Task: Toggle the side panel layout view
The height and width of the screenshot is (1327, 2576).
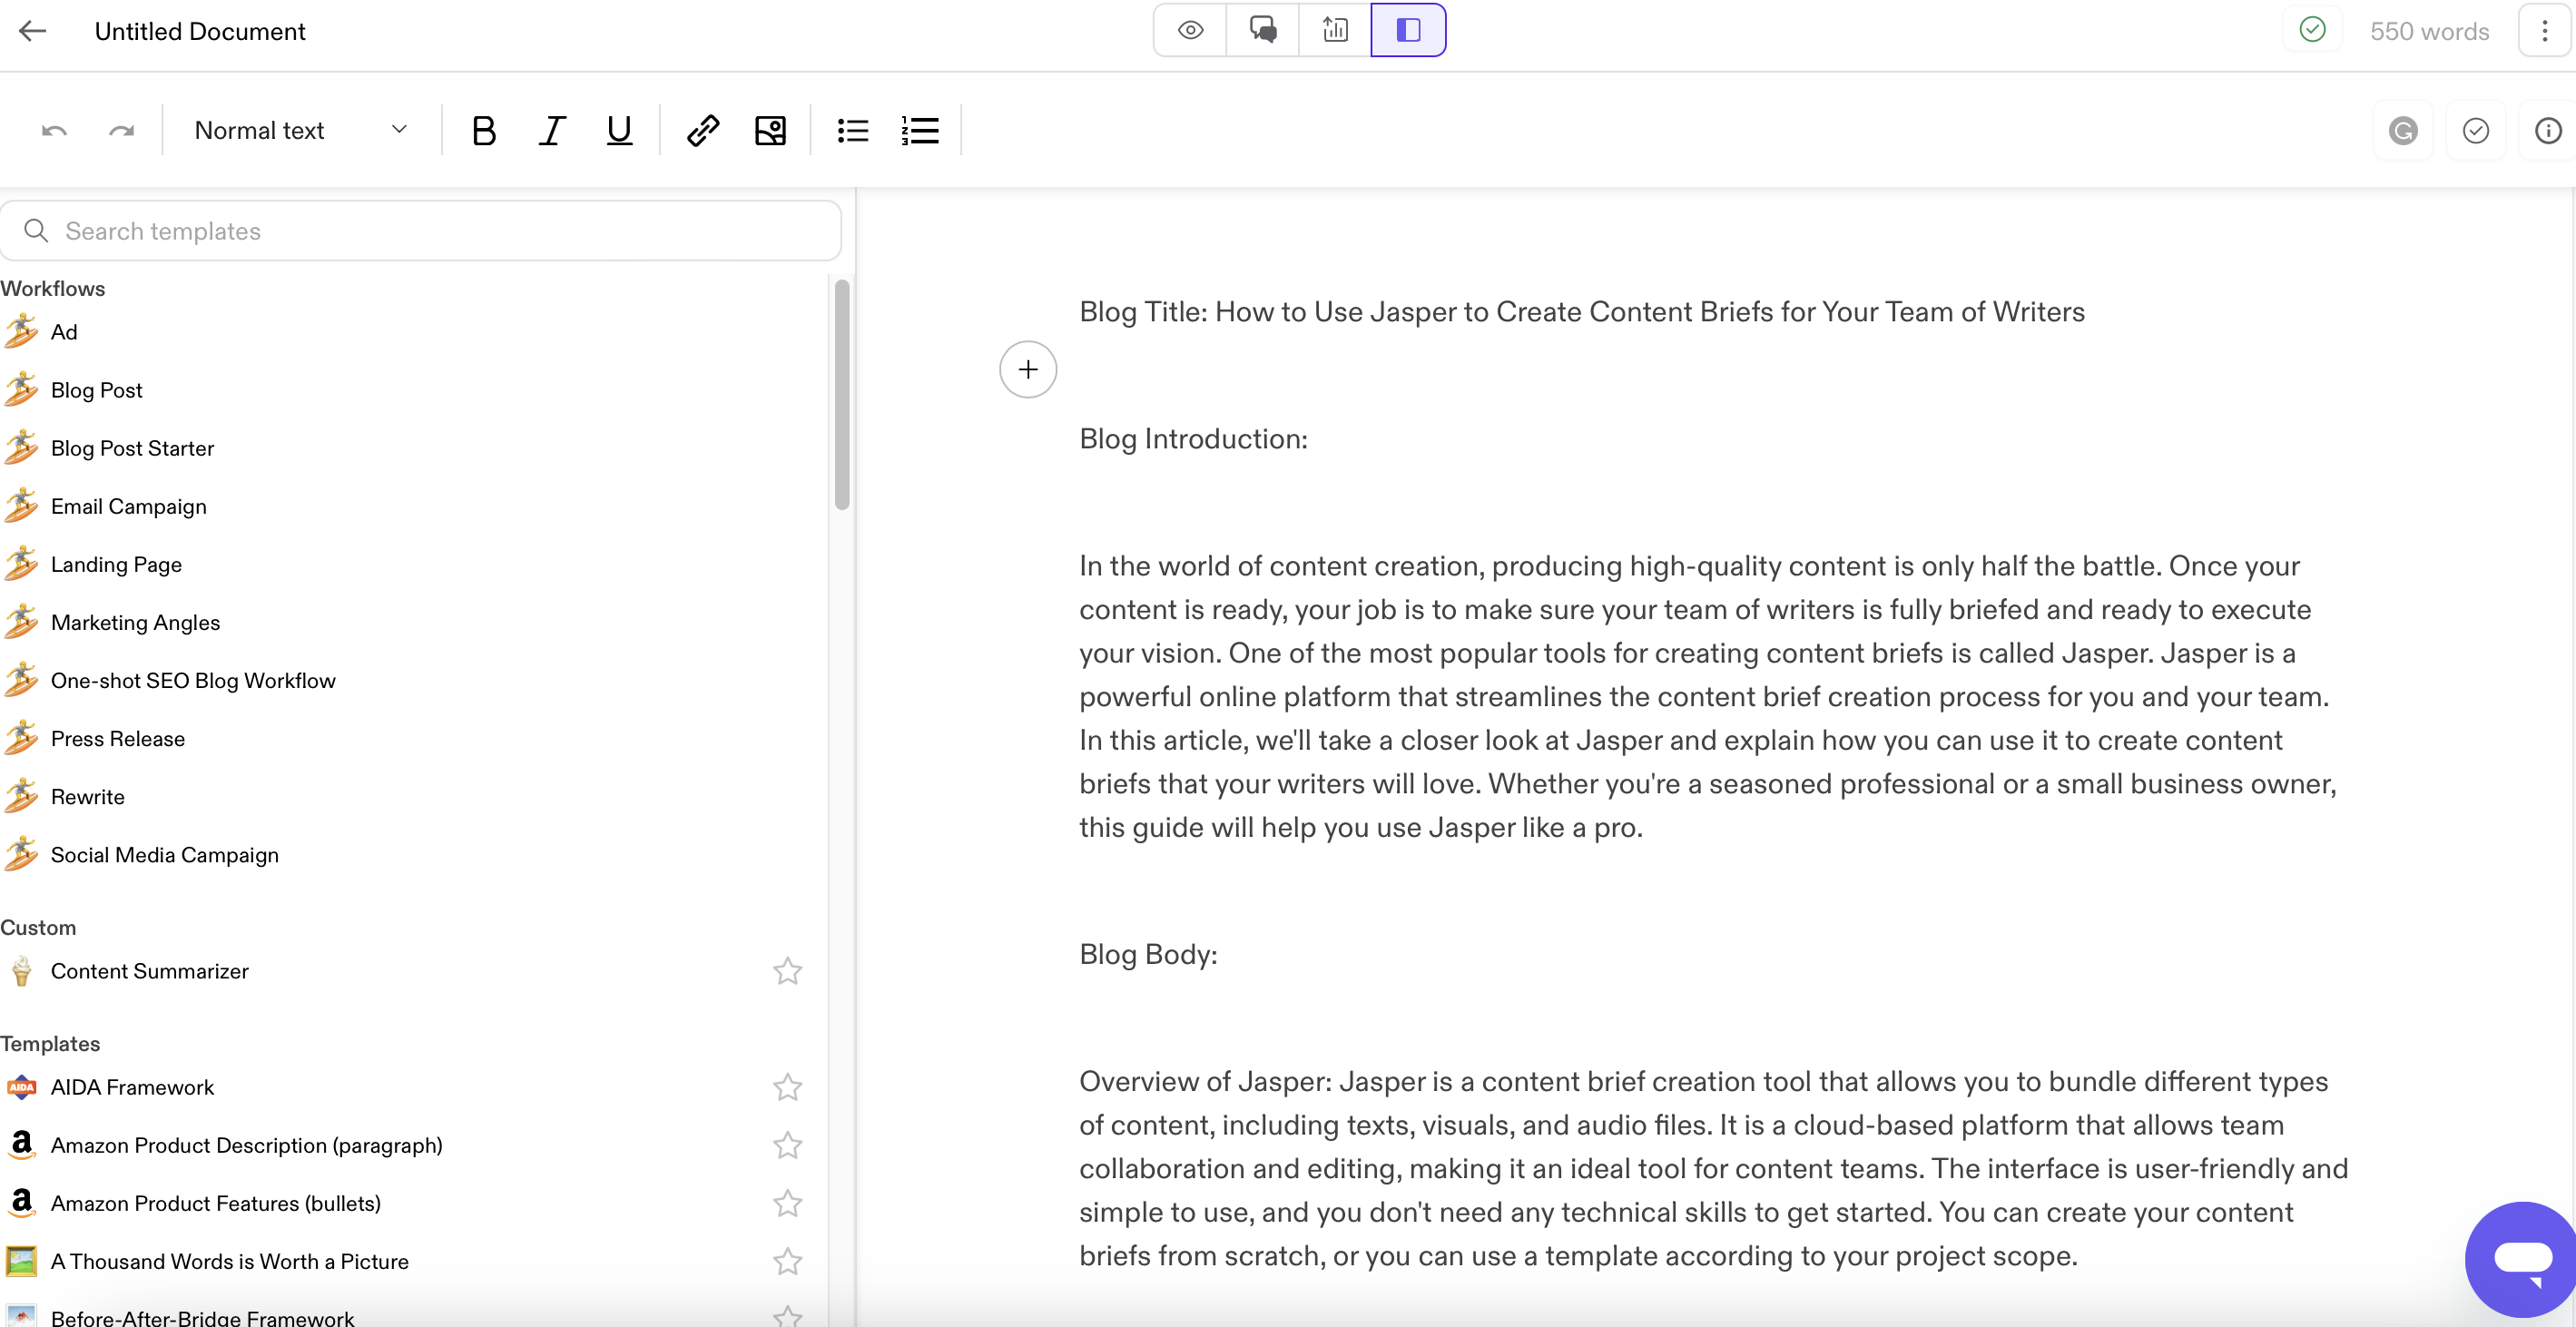Action: pos(1408,30)
